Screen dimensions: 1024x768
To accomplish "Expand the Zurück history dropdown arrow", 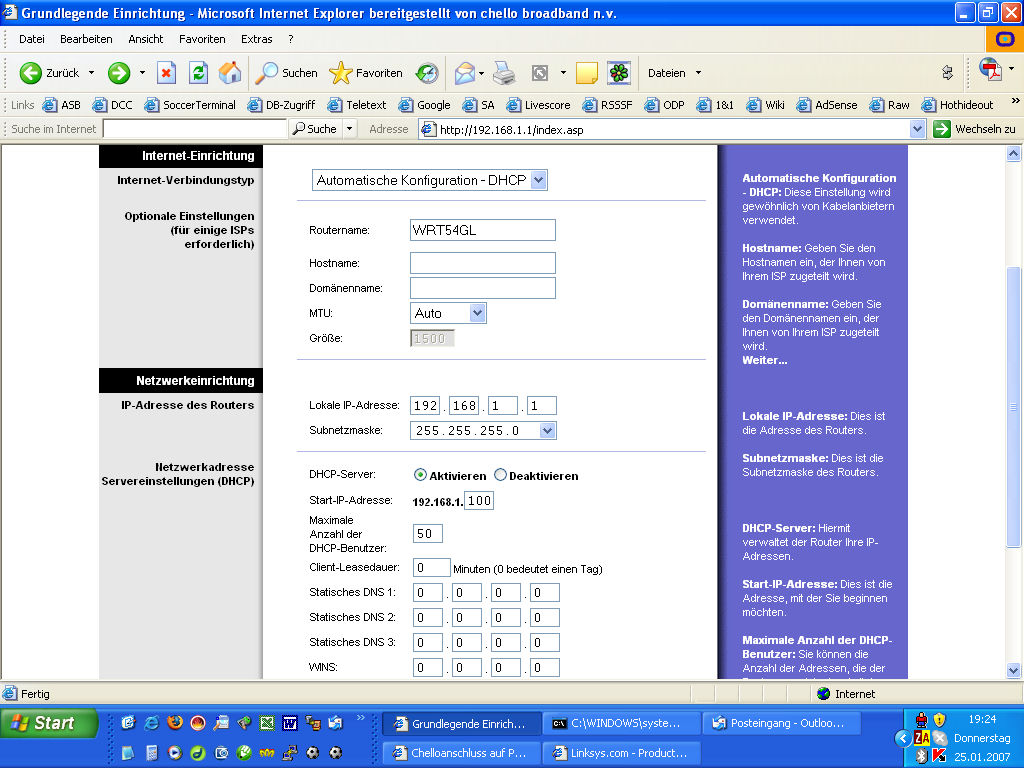I will pos(91,73).
